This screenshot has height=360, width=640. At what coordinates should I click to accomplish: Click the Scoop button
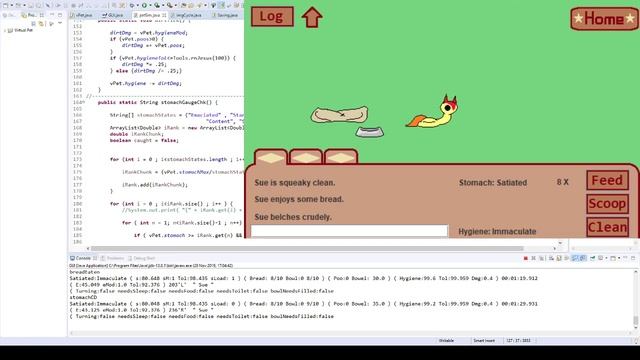(x=607, y=204)
